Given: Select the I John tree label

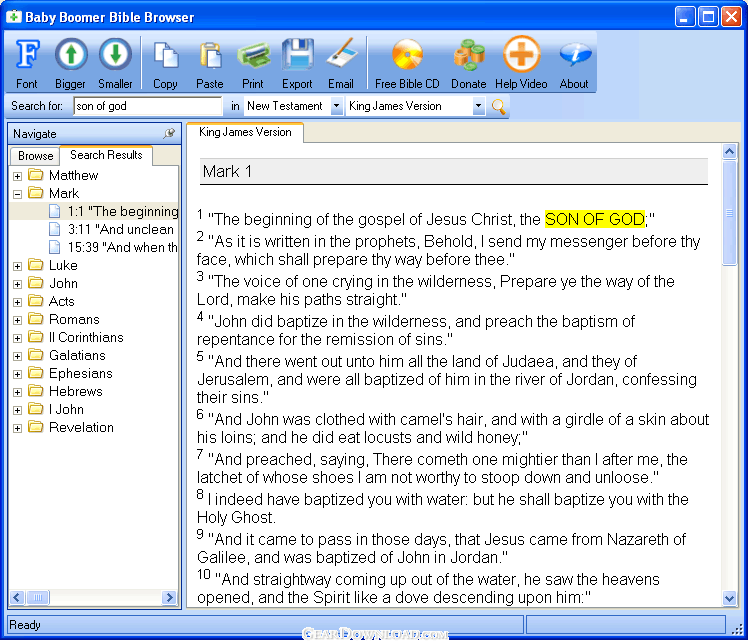Looking at the screenshot, I should pyautogui.click(x=66, y=410).
